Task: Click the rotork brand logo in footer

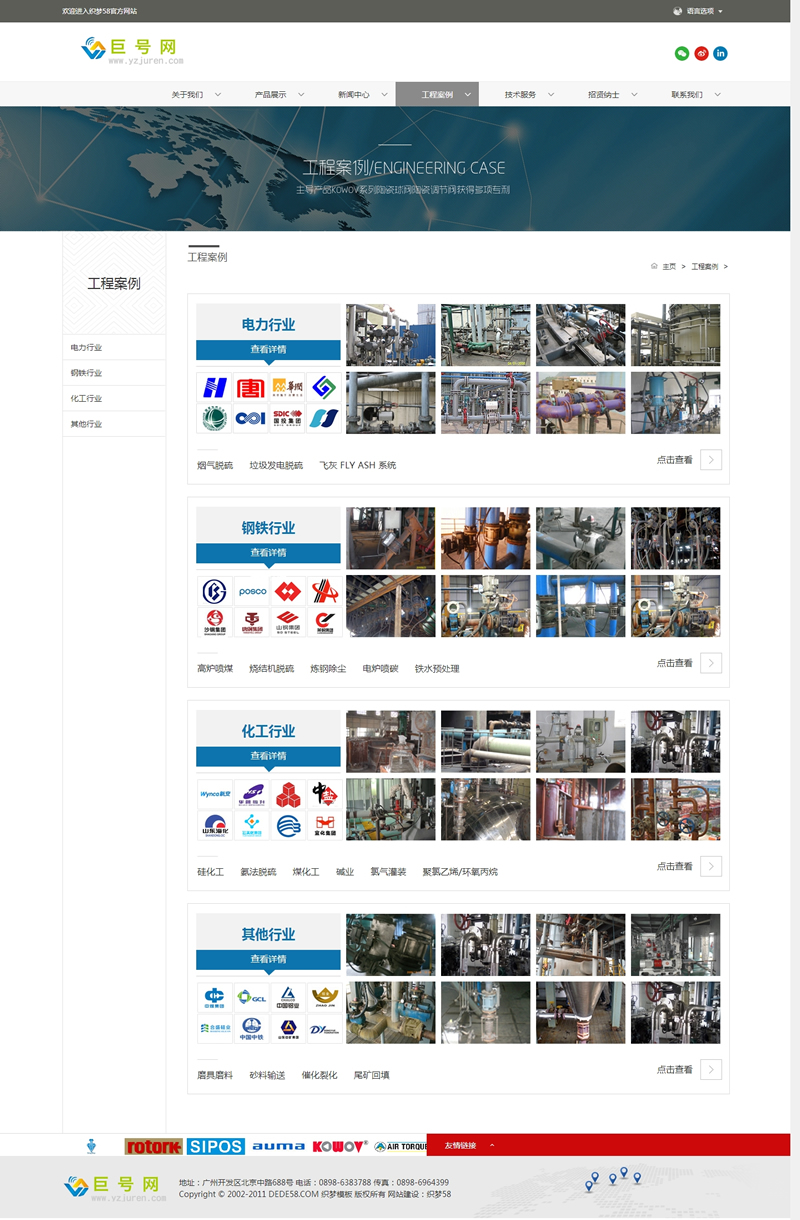Action: coord(153,1146)
